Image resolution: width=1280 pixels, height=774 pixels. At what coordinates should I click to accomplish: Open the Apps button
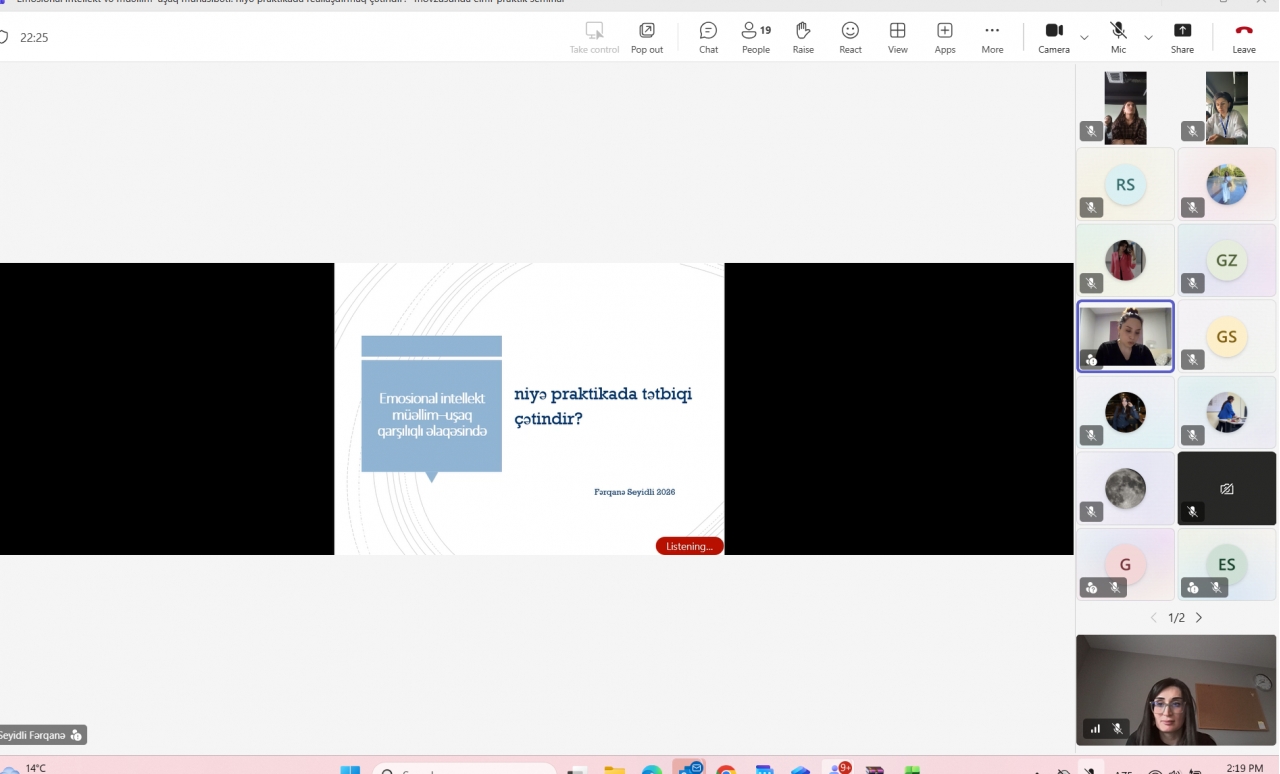tap(945, 37)
